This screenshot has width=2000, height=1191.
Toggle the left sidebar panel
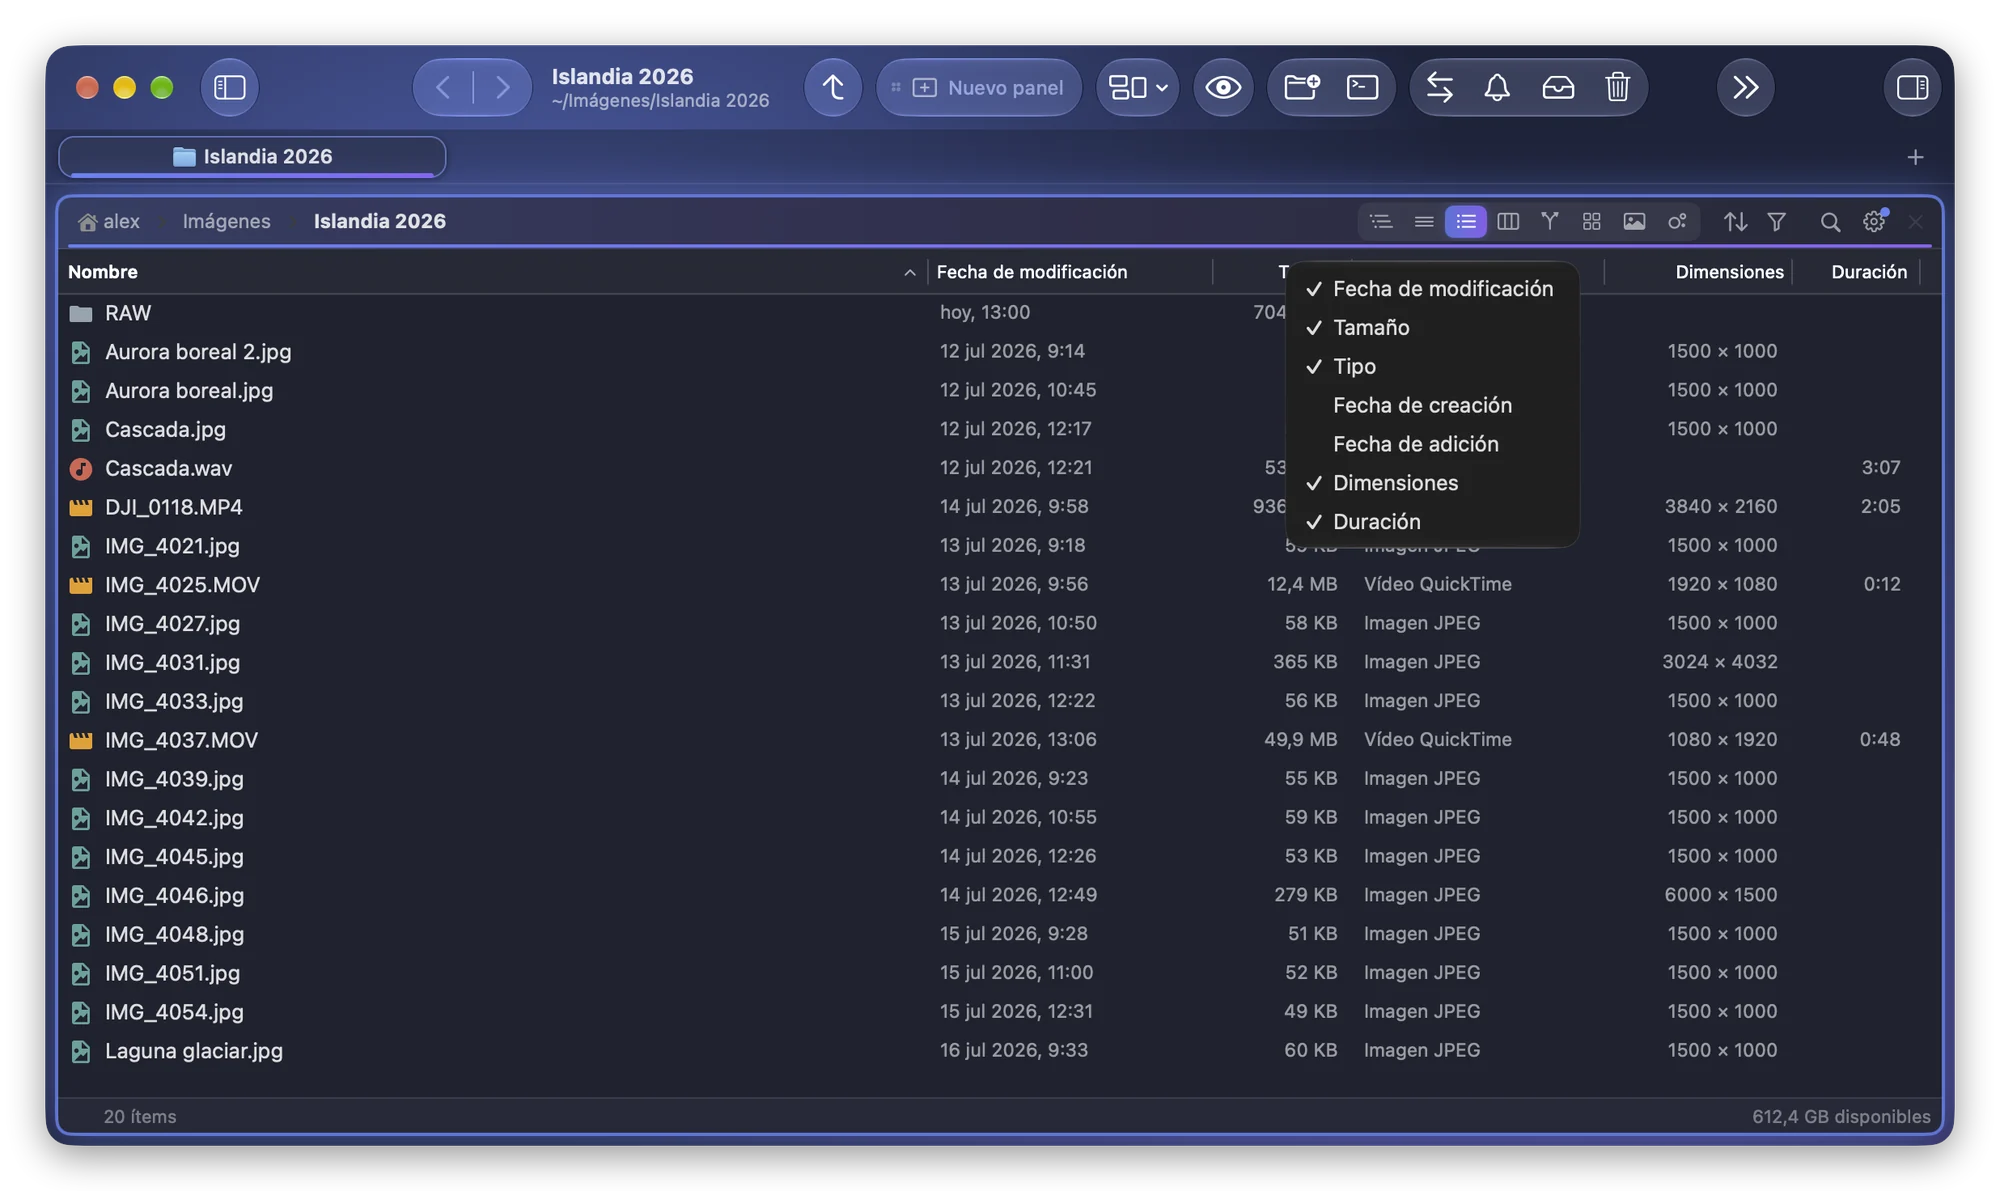point(230,87)
